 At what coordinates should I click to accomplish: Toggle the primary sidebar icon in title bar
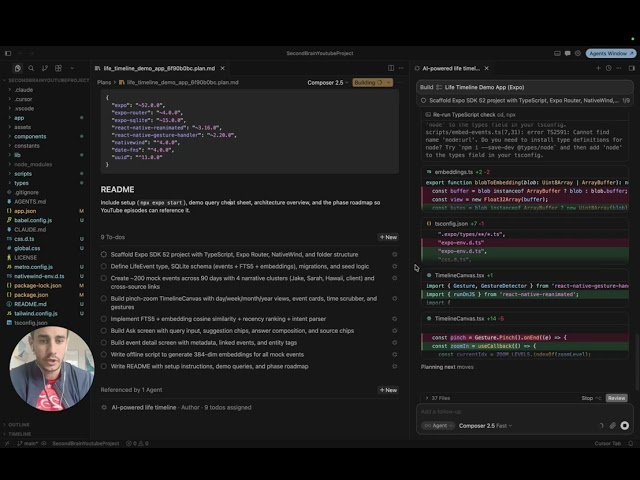(8, 53)
